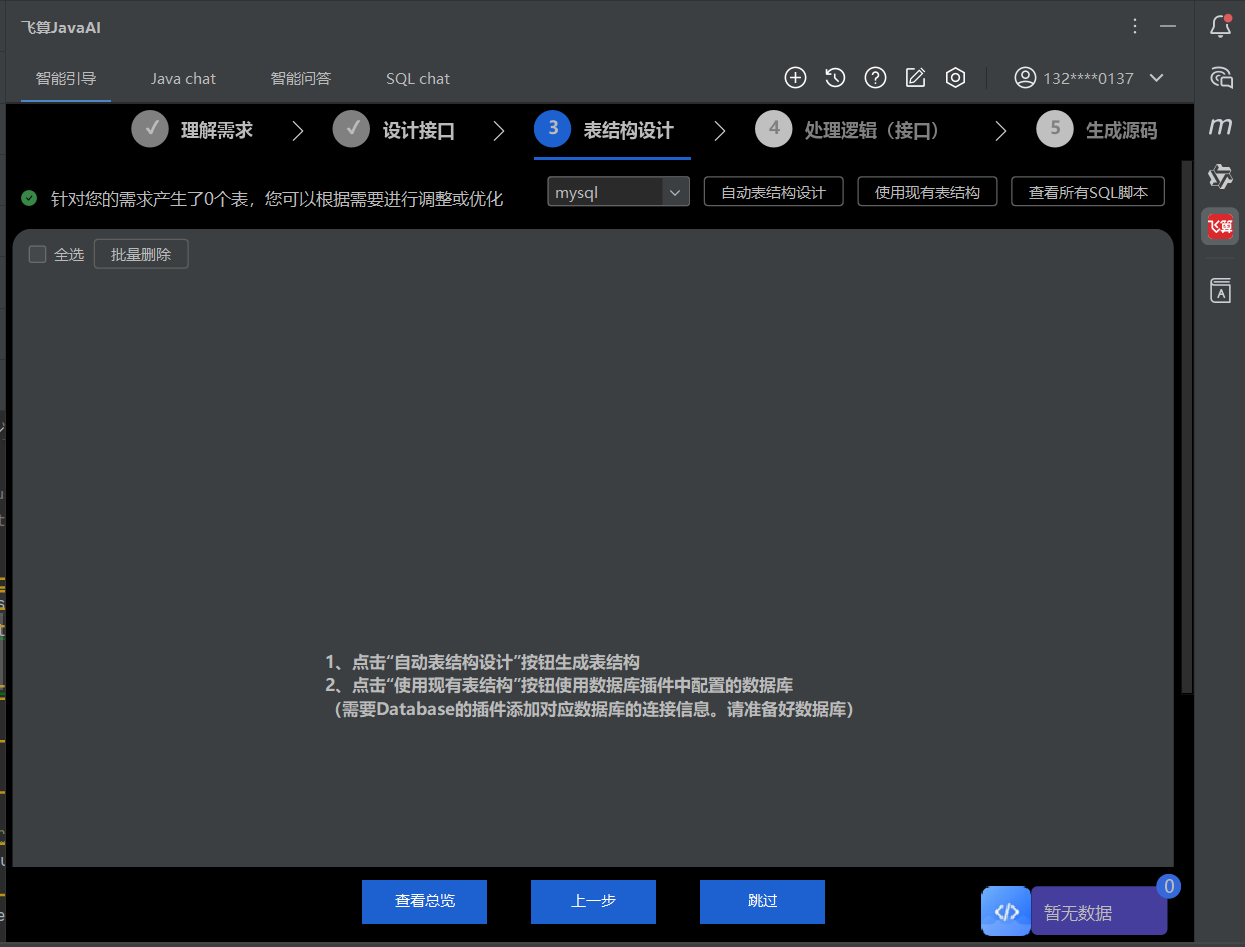The image size is (1245, 947).
Task: Open the three-dot options menu
Action: [x=1135, y=27]
